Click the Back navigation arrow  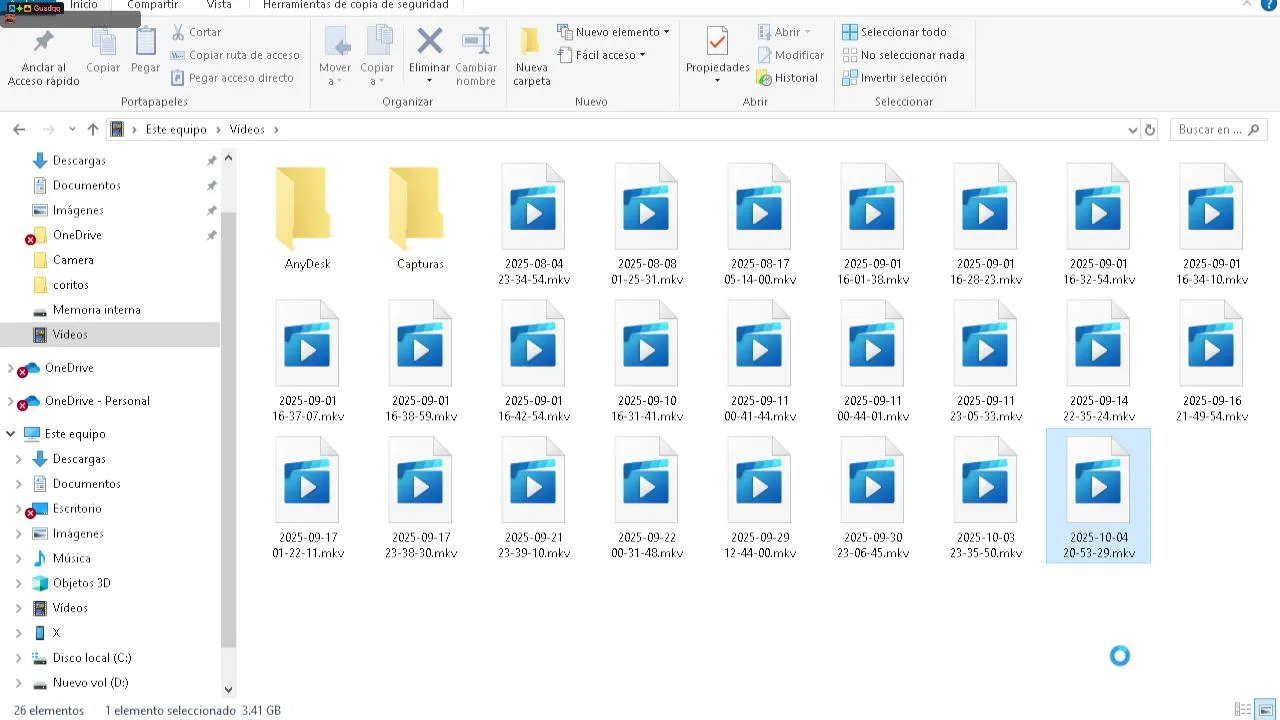[19, 130]
